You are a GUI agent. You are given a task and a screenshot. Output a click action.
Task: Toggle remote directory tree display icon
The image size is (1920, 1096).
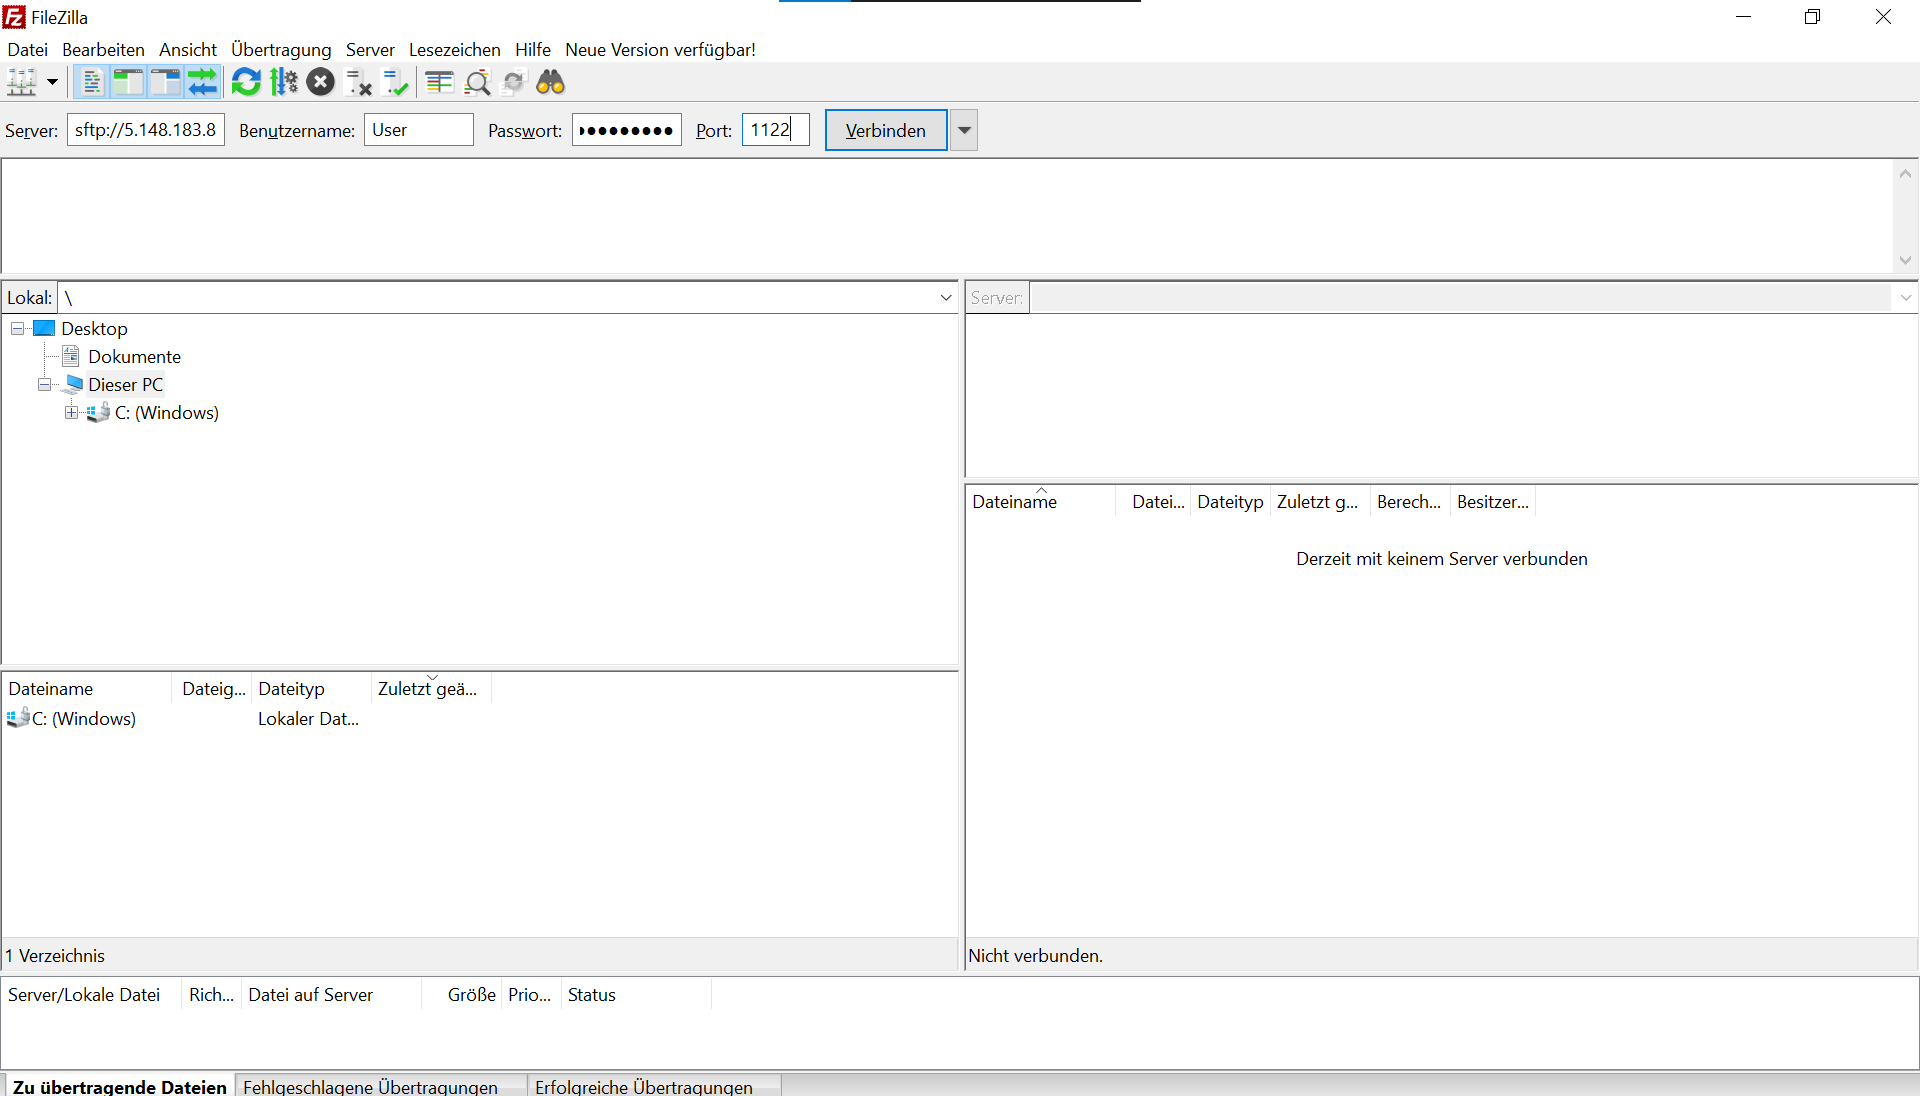click(166, 82)
